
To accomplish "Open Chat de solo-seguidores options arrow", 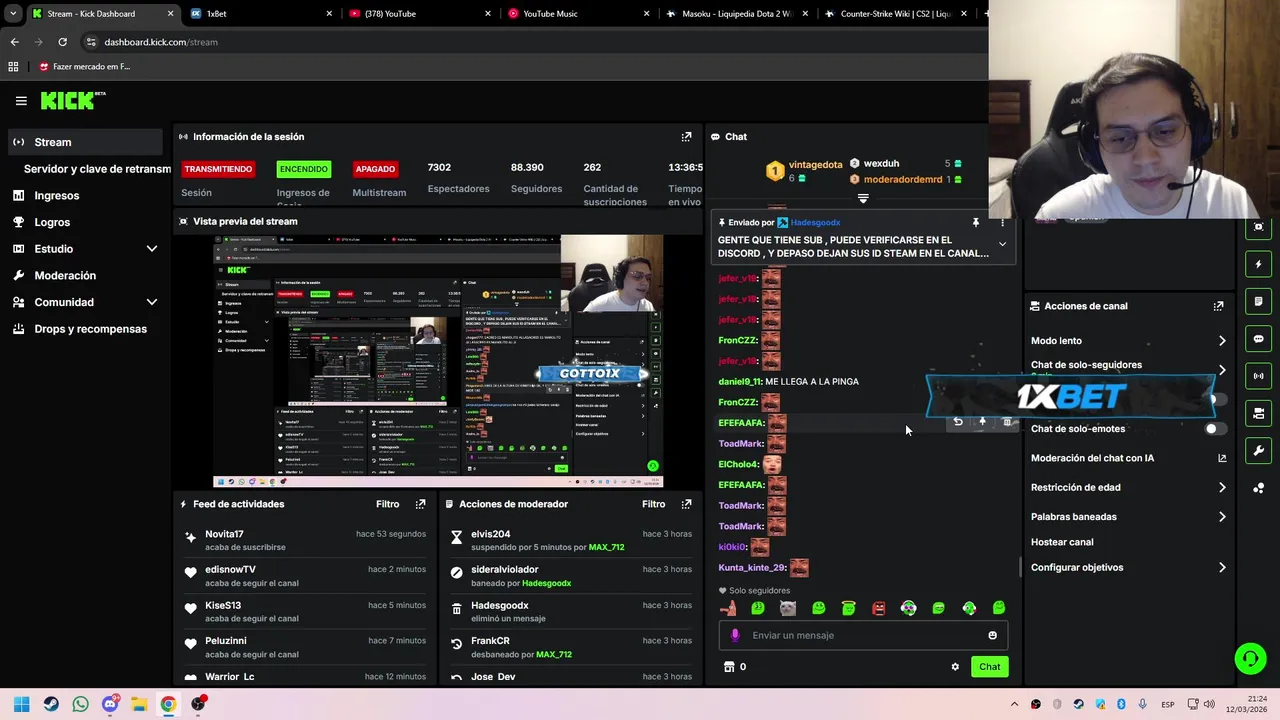I will (1221, 369).
